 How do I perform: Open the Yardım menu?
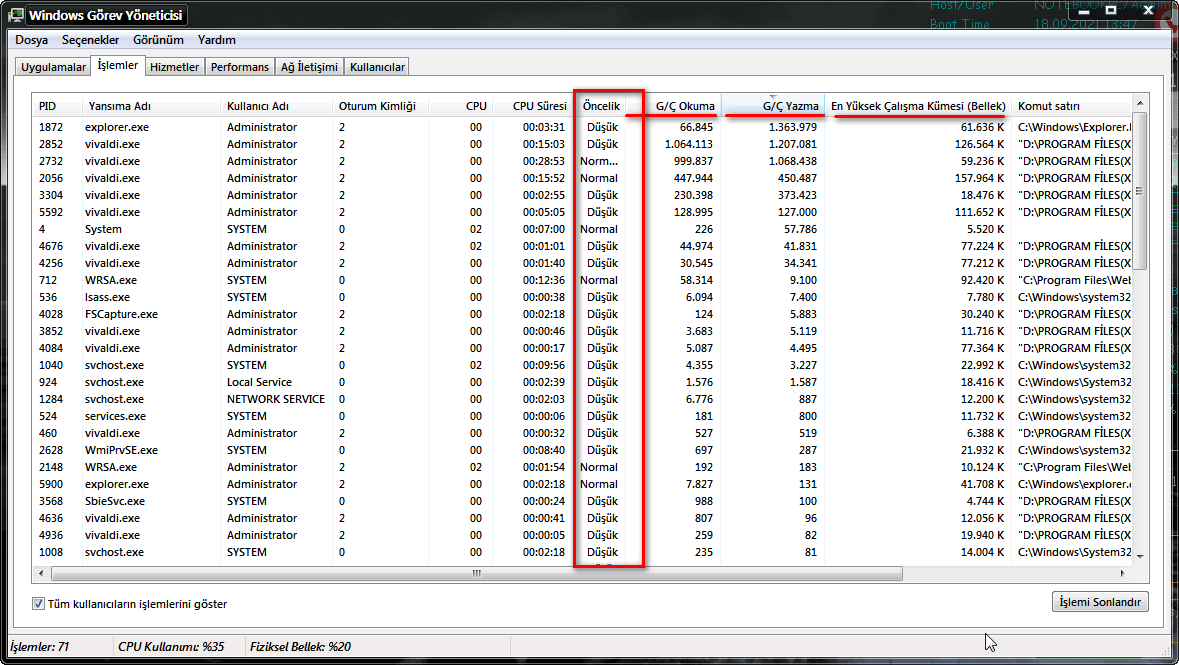click(217, 40)
